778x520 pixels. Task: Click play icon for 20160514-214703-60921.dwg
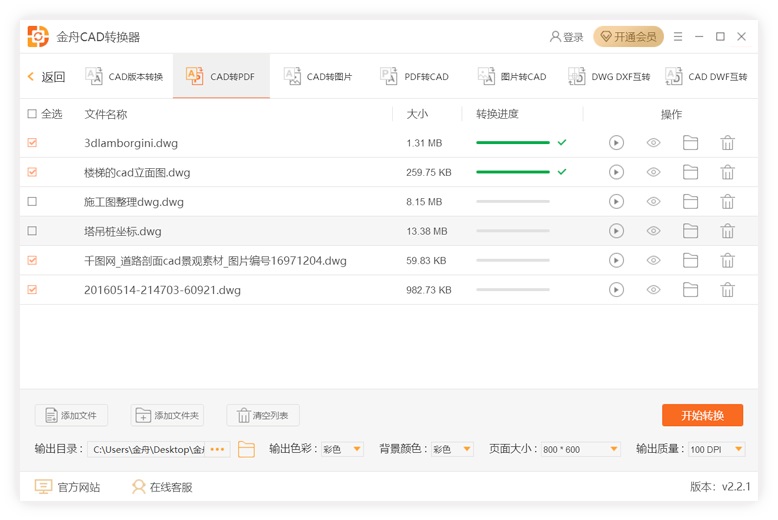(616, 289)
